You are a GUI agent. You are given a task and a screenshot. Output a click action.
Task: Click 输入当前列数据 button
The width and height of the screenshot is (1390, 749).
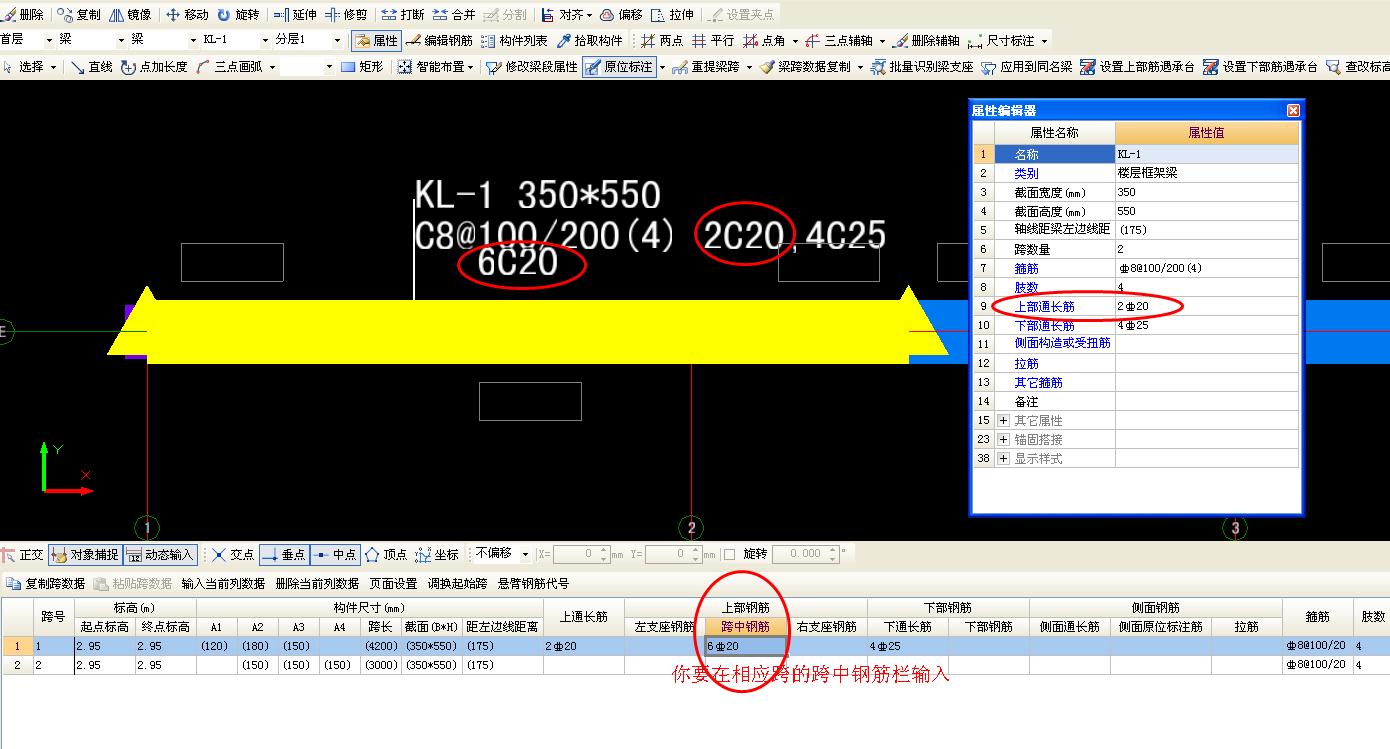tap(223, 584)
